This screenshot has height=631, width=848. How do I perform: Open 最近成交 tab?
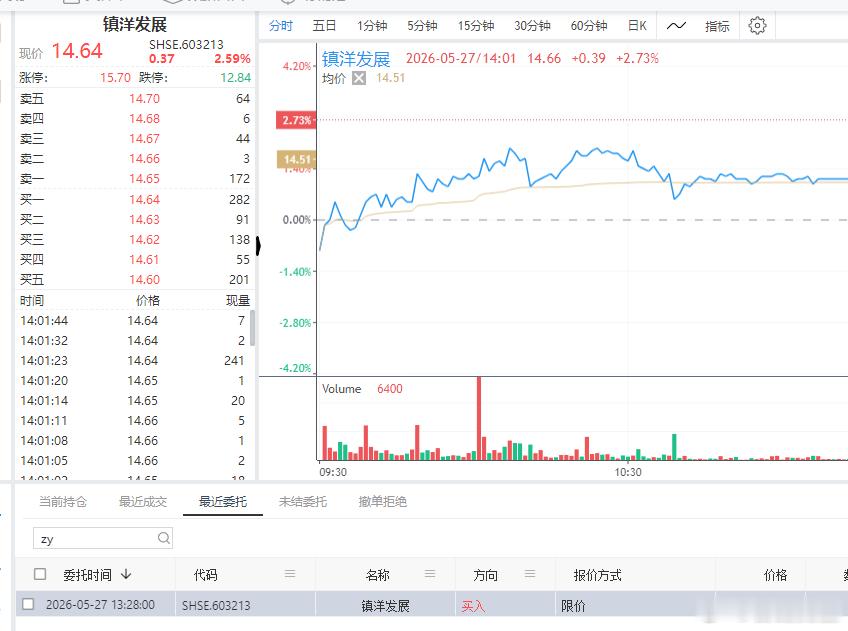(x=143, y=502)
